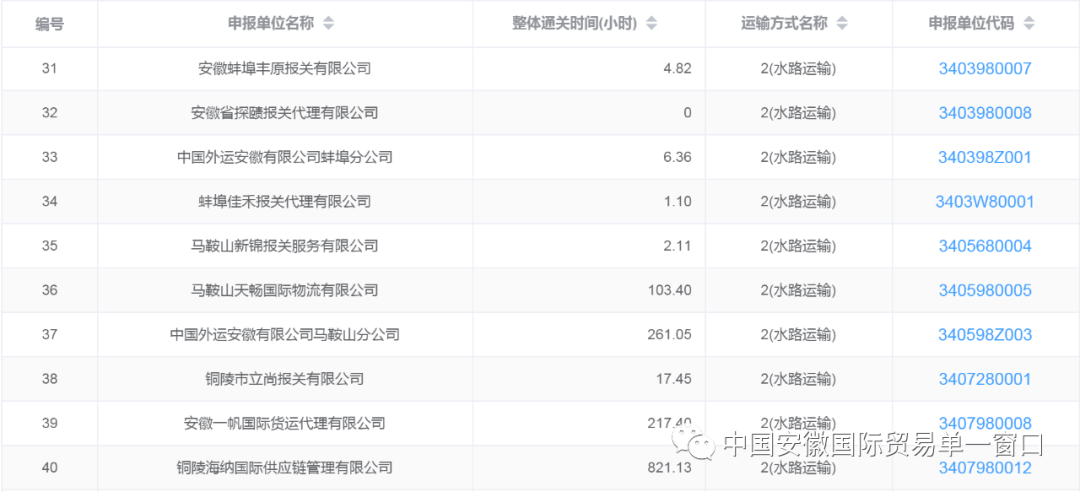Screen dimensions: 1080x492
Task: Select 中国外运安徽有限公司马鞍山分公司 cell
Action: [284, 335]
